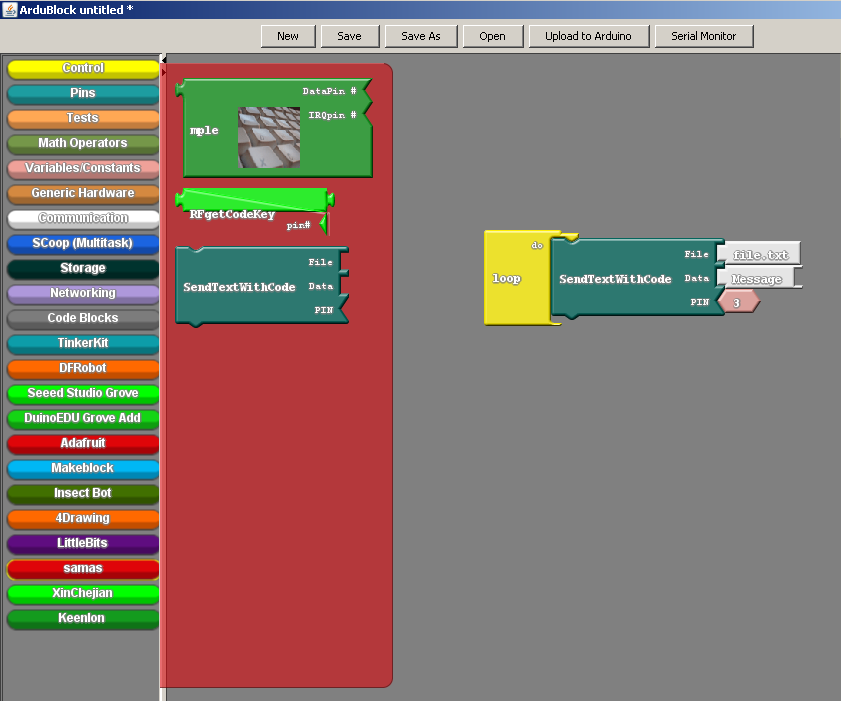Click the New button

(x=288, y=36)
